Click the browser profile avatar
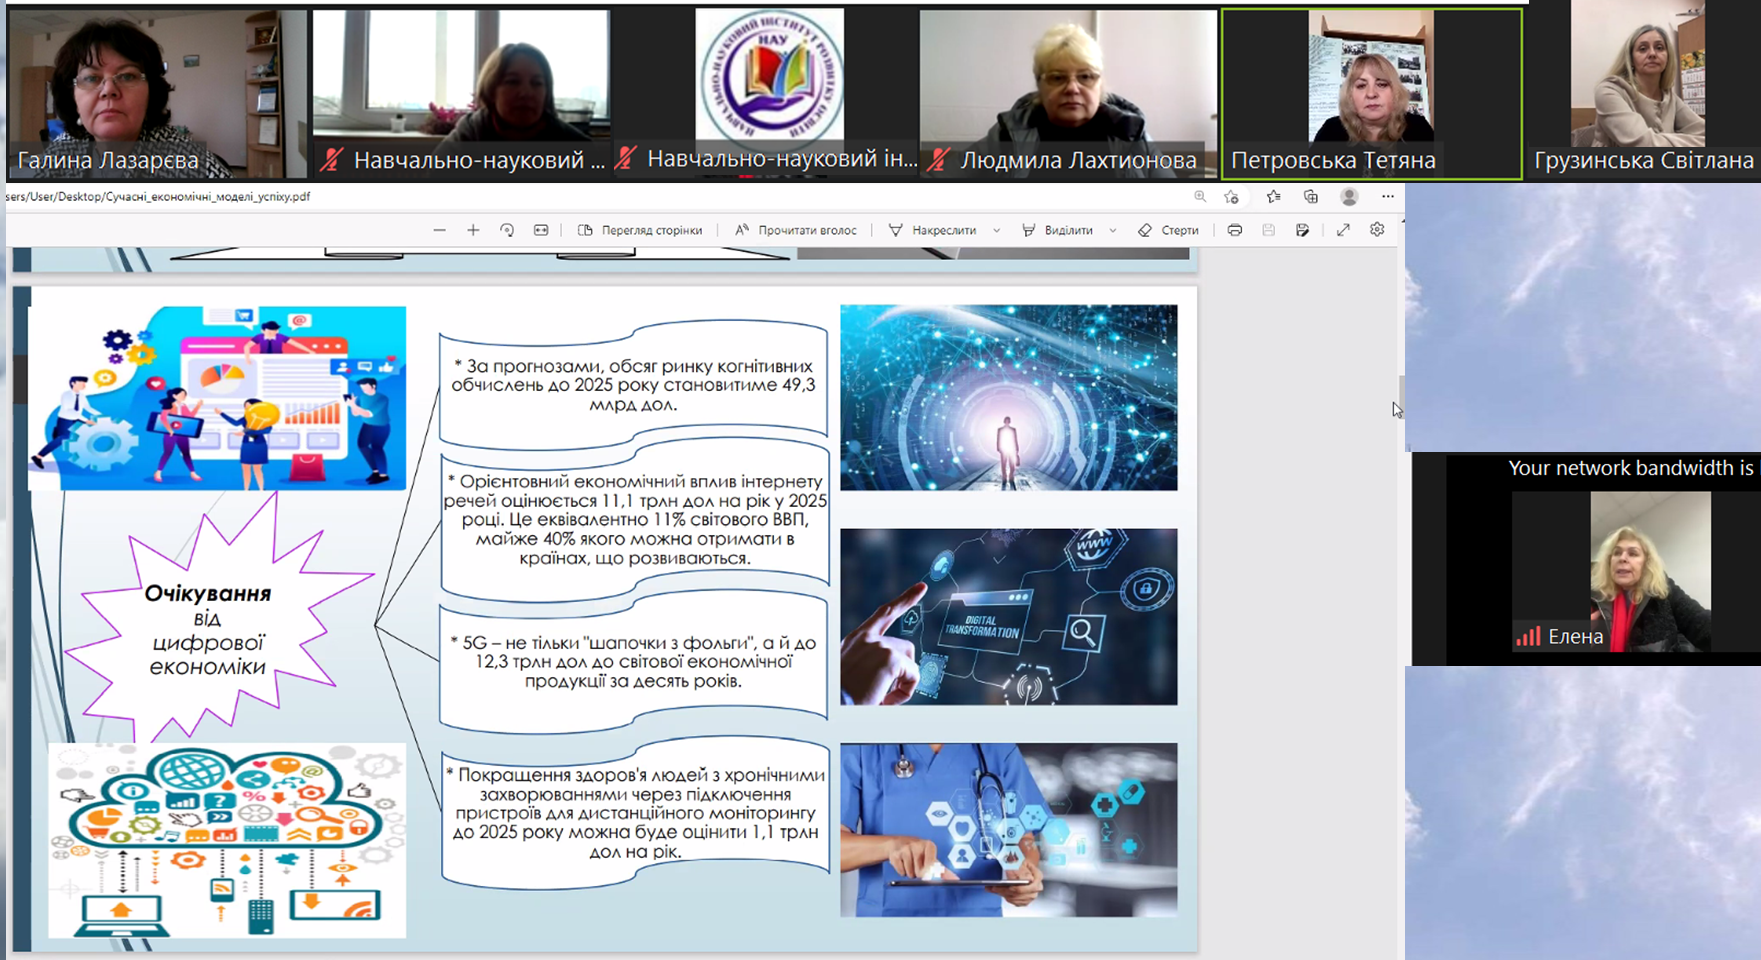This screenshot has width=1761, height=960. (1349, 197)
